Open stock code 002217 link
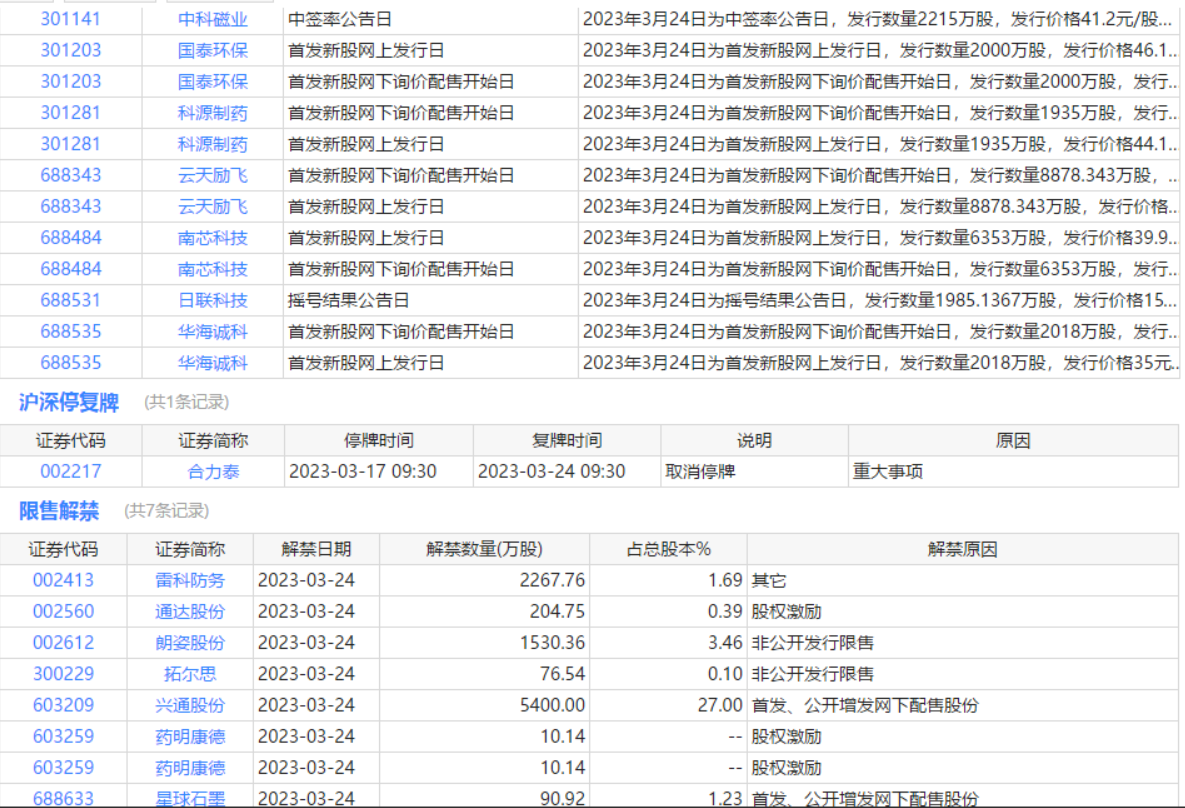Screen dimensions: 1185x808 point(70,472)
